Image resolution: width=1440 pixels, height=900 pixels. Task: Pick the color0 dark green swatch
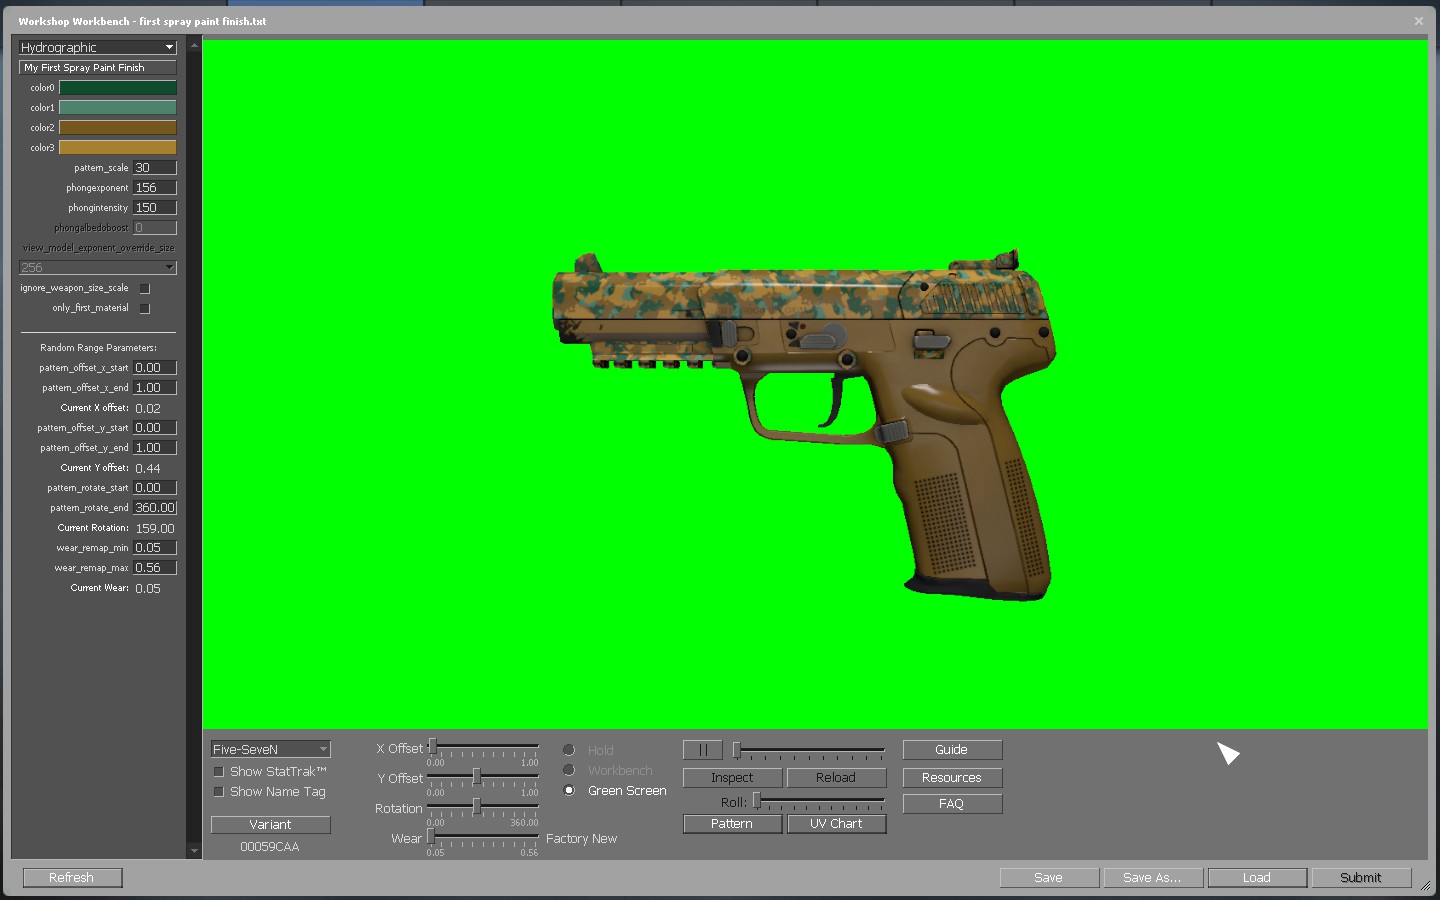[118, 87]
